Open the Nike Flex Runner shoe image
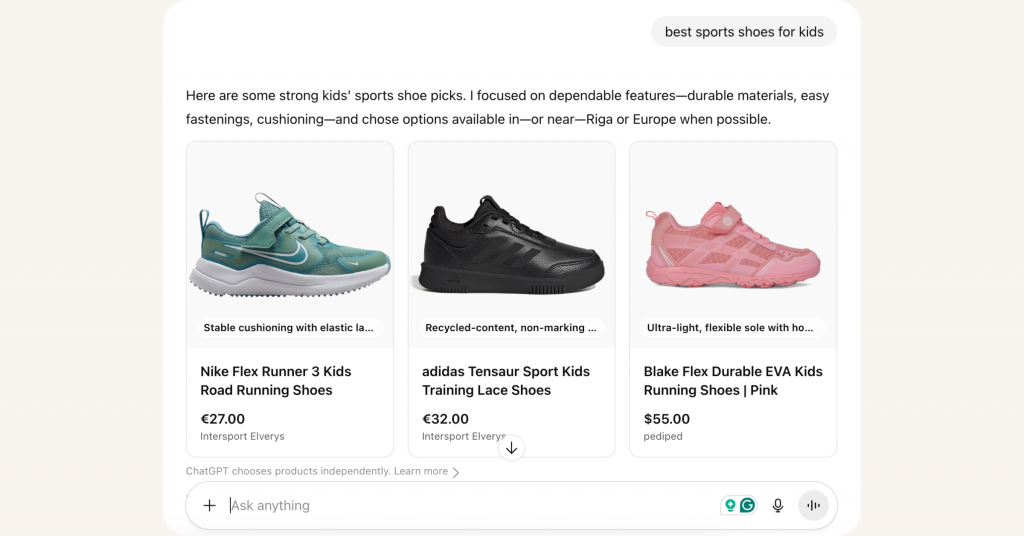 tap(290, 245)
